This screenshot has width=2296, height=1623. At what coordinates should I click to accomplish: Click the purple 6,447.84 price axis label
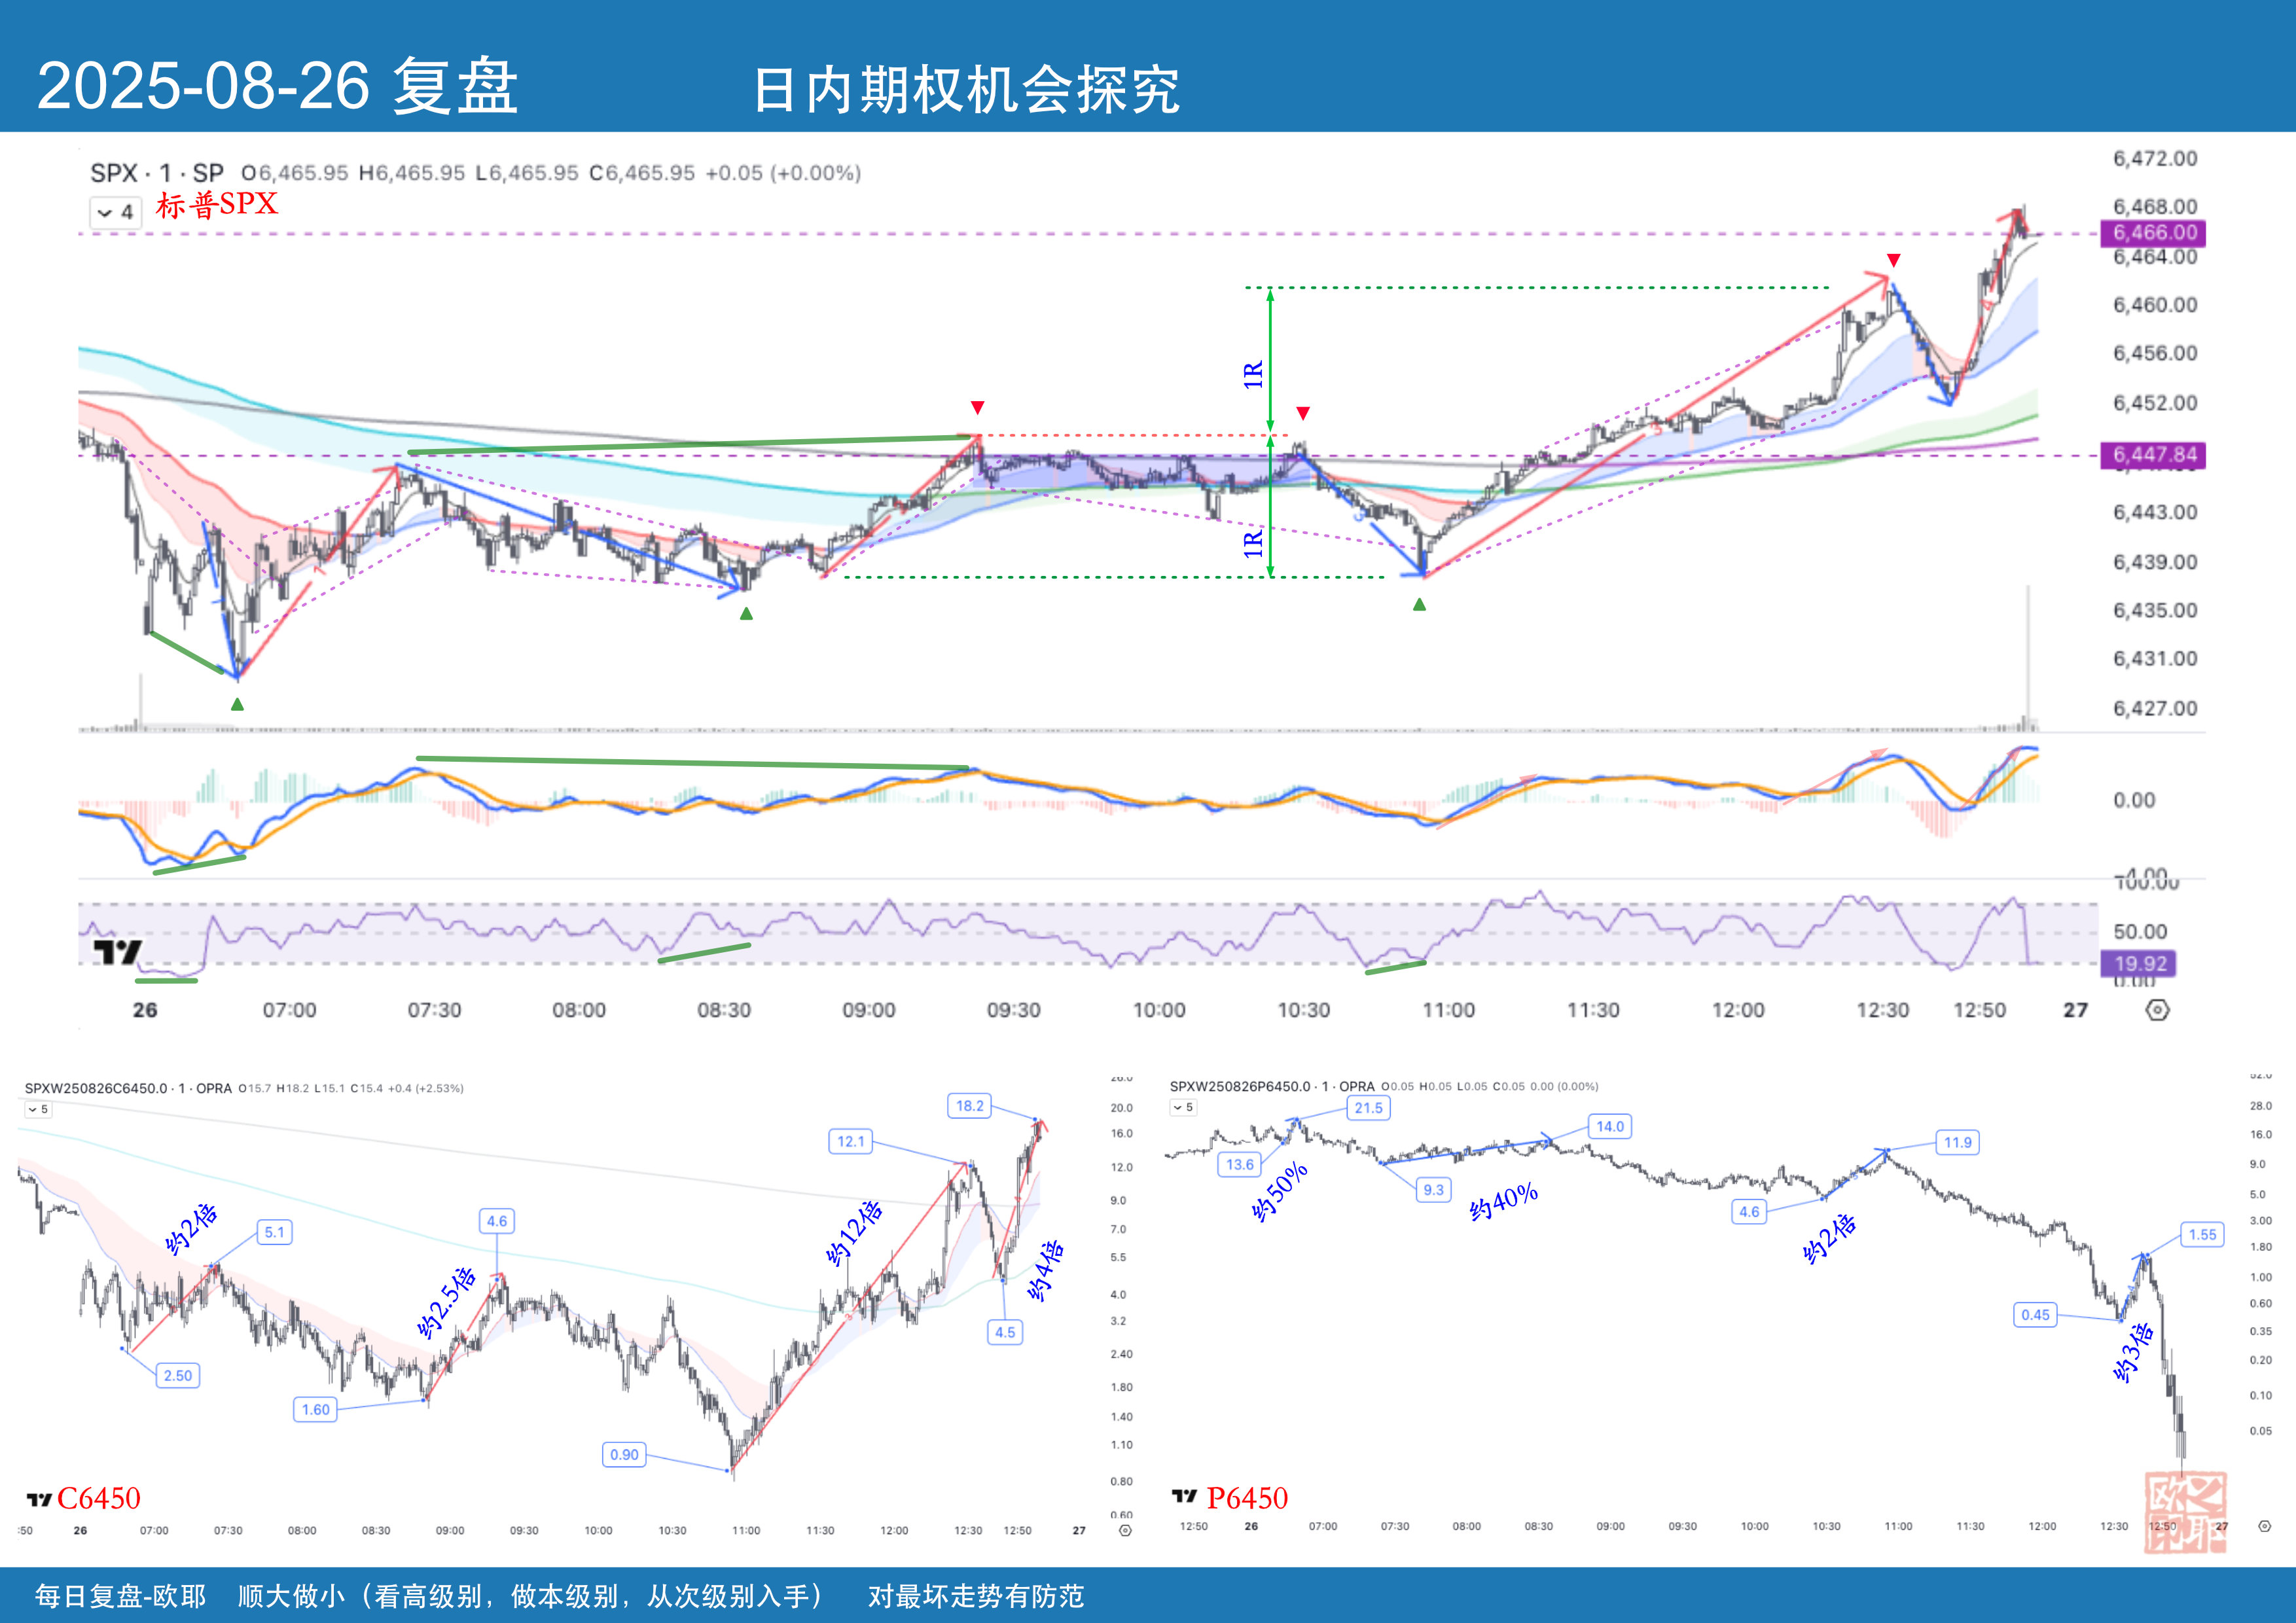(x=2153, y=455)
